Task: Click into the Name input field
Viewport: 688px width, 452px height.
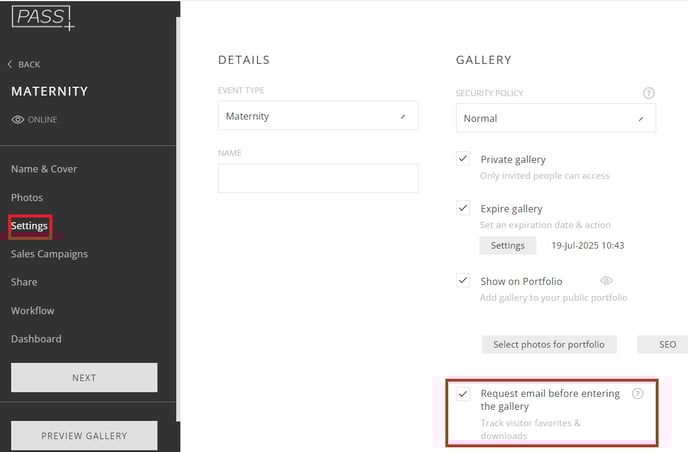Action: 318,178
